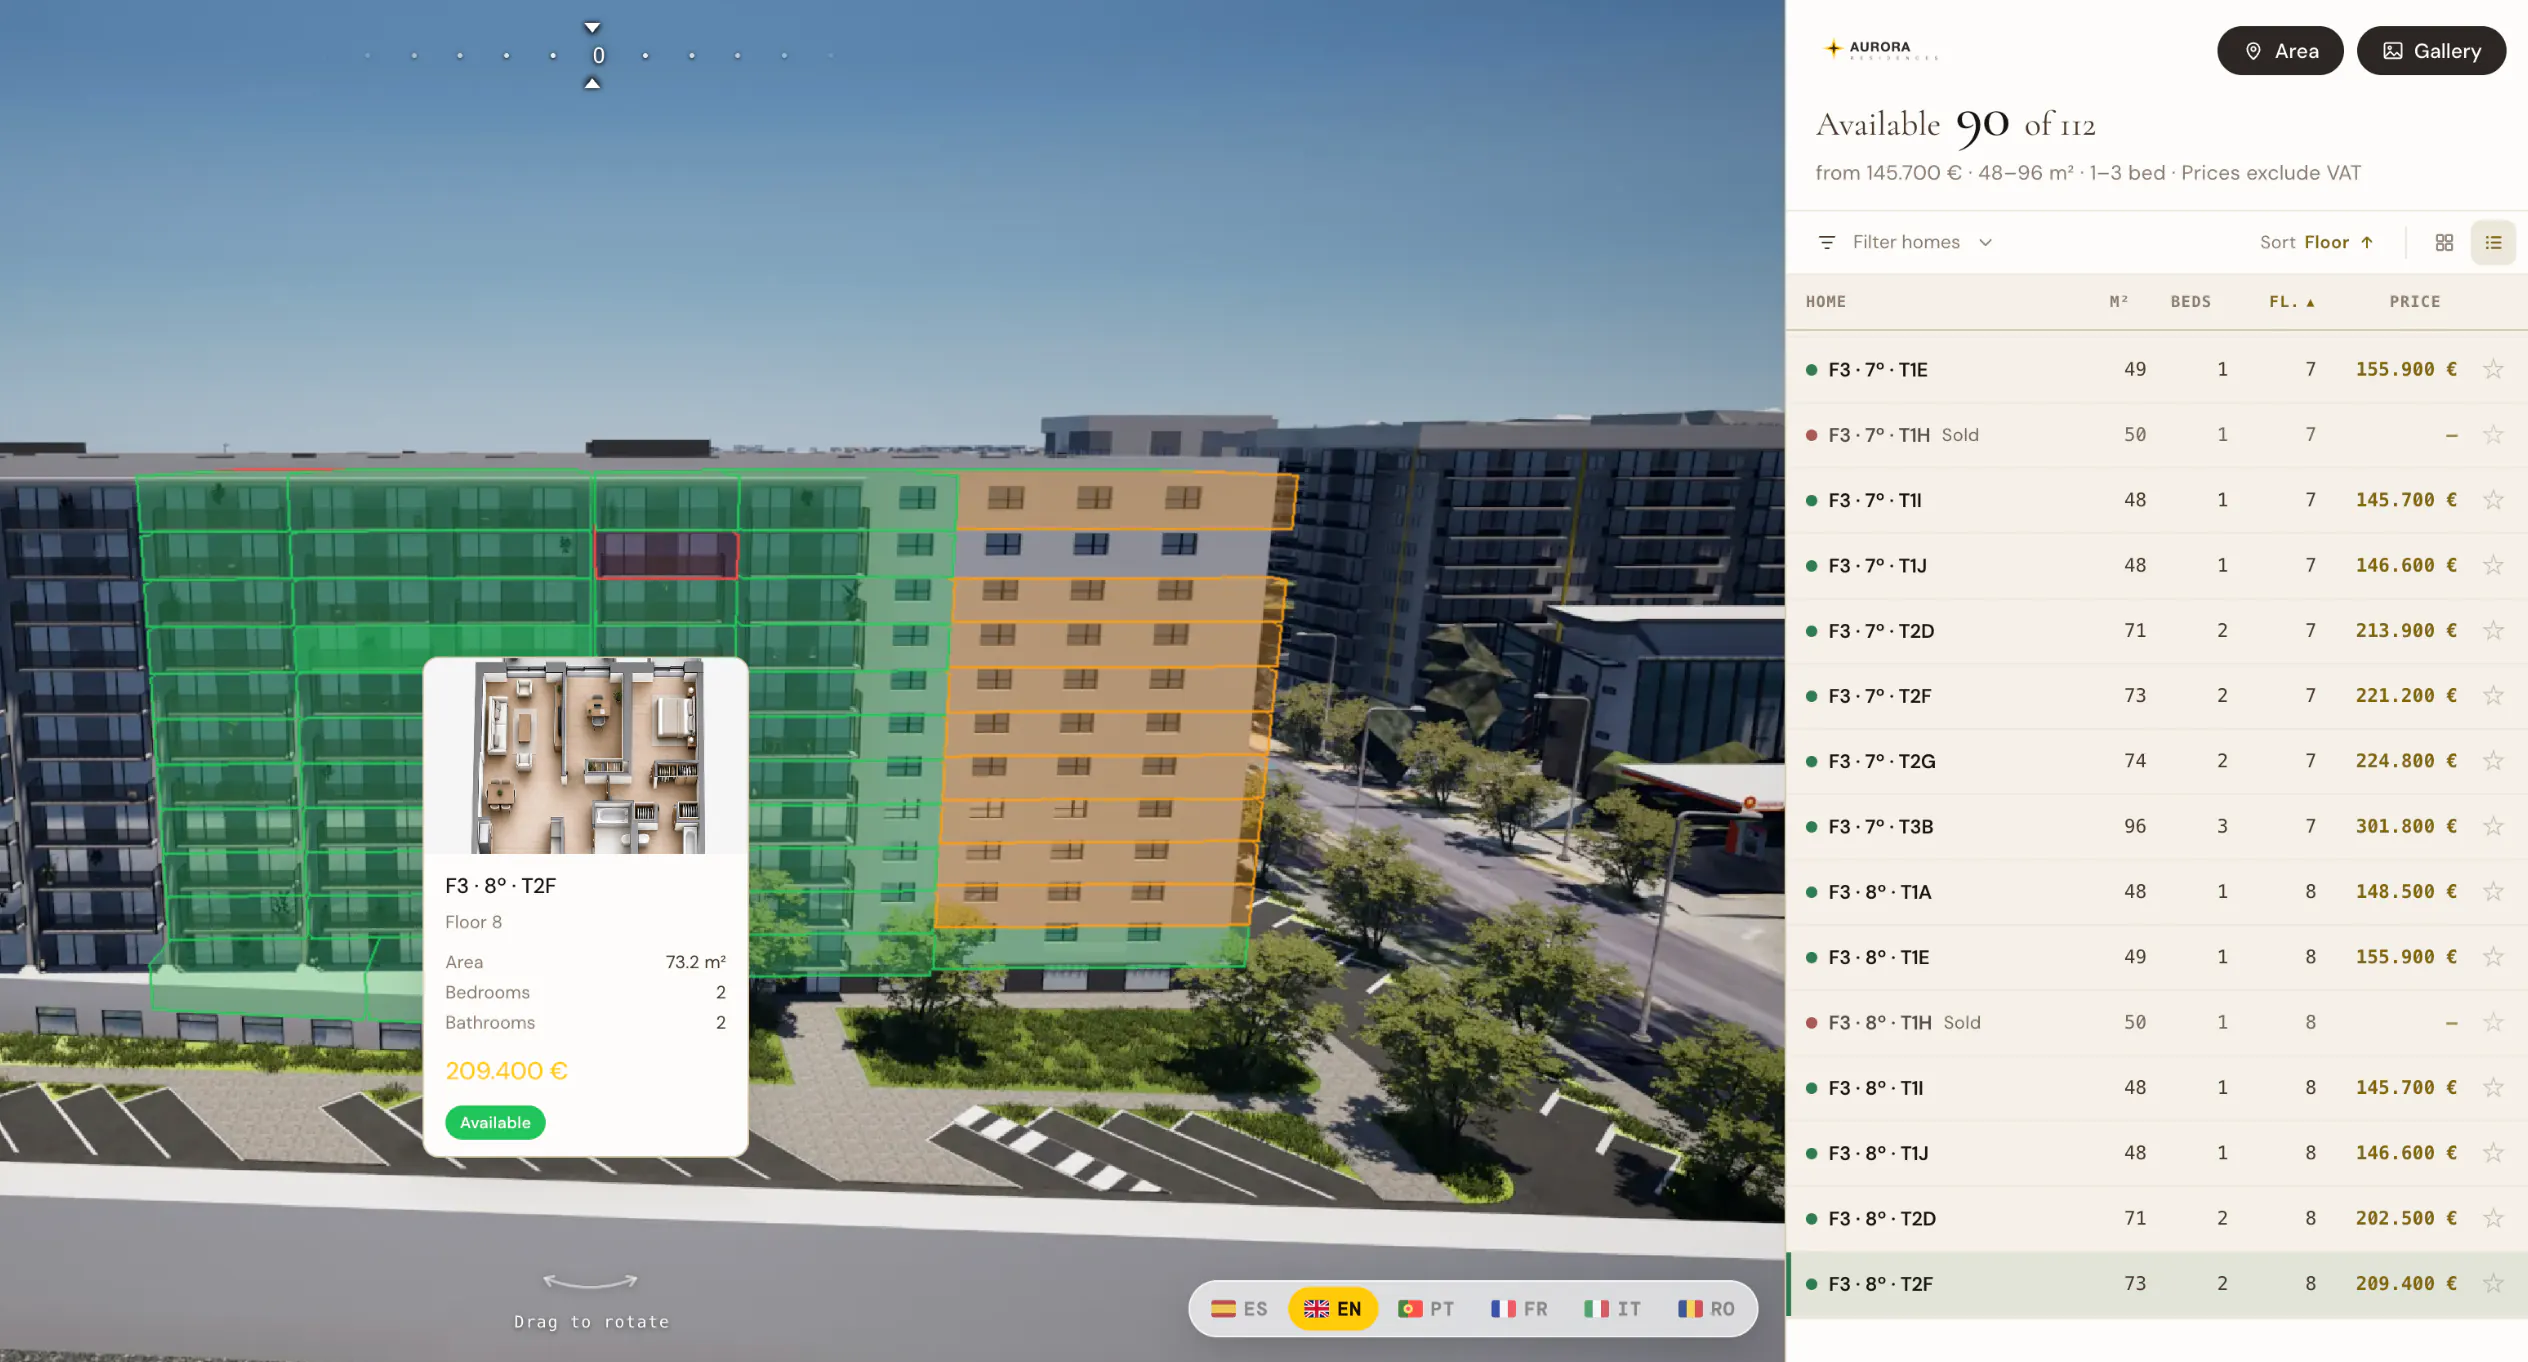The height and width of the screenshot is (1362, 2528).
Task: Star F3 · 8º · T1J listing
Action: click(x=2493, y=1153)
